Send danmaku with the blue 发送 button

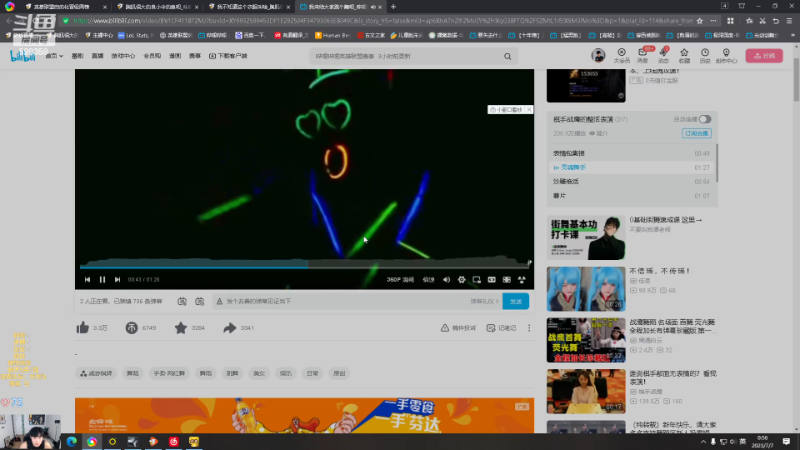tap(516, 302)
